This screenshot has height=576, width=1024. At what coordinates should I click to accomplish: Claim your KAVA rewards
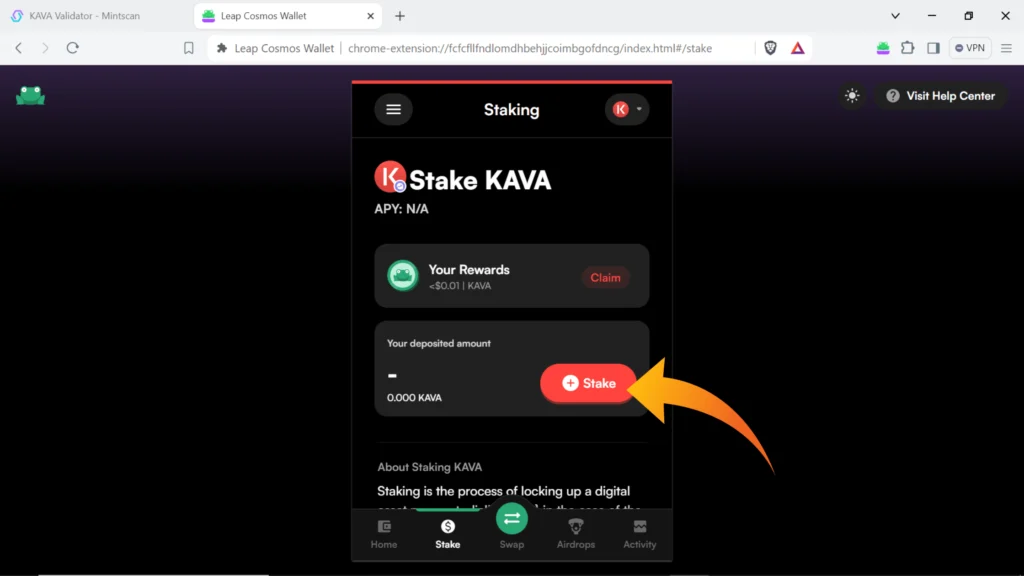(605, 278)
